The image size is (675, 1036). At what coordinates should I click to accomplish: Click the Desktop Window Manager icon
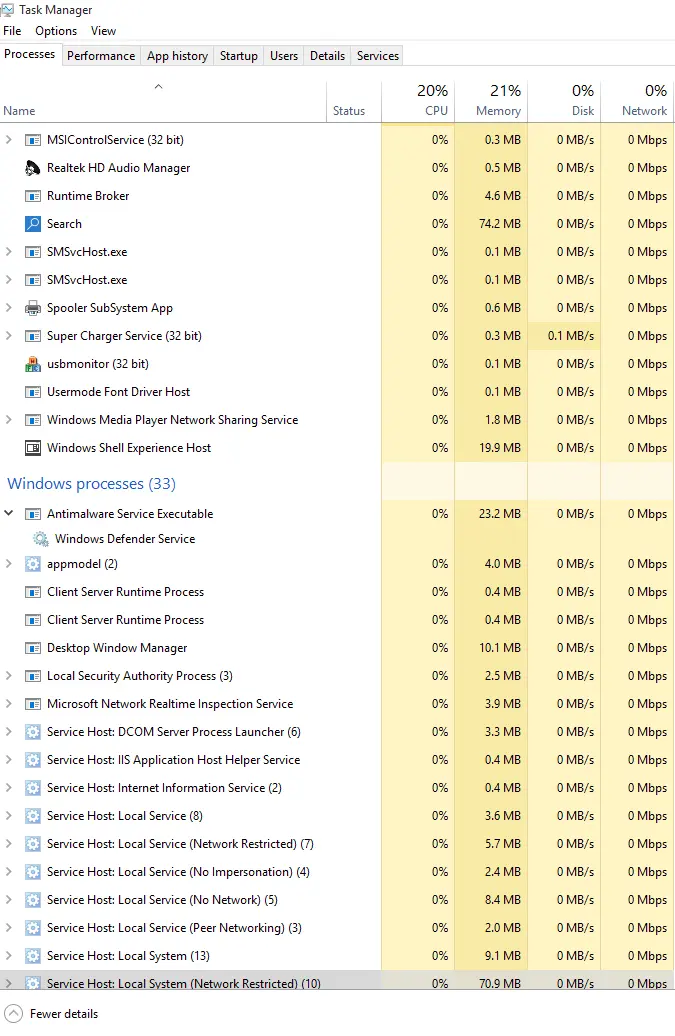coord(32,648)
